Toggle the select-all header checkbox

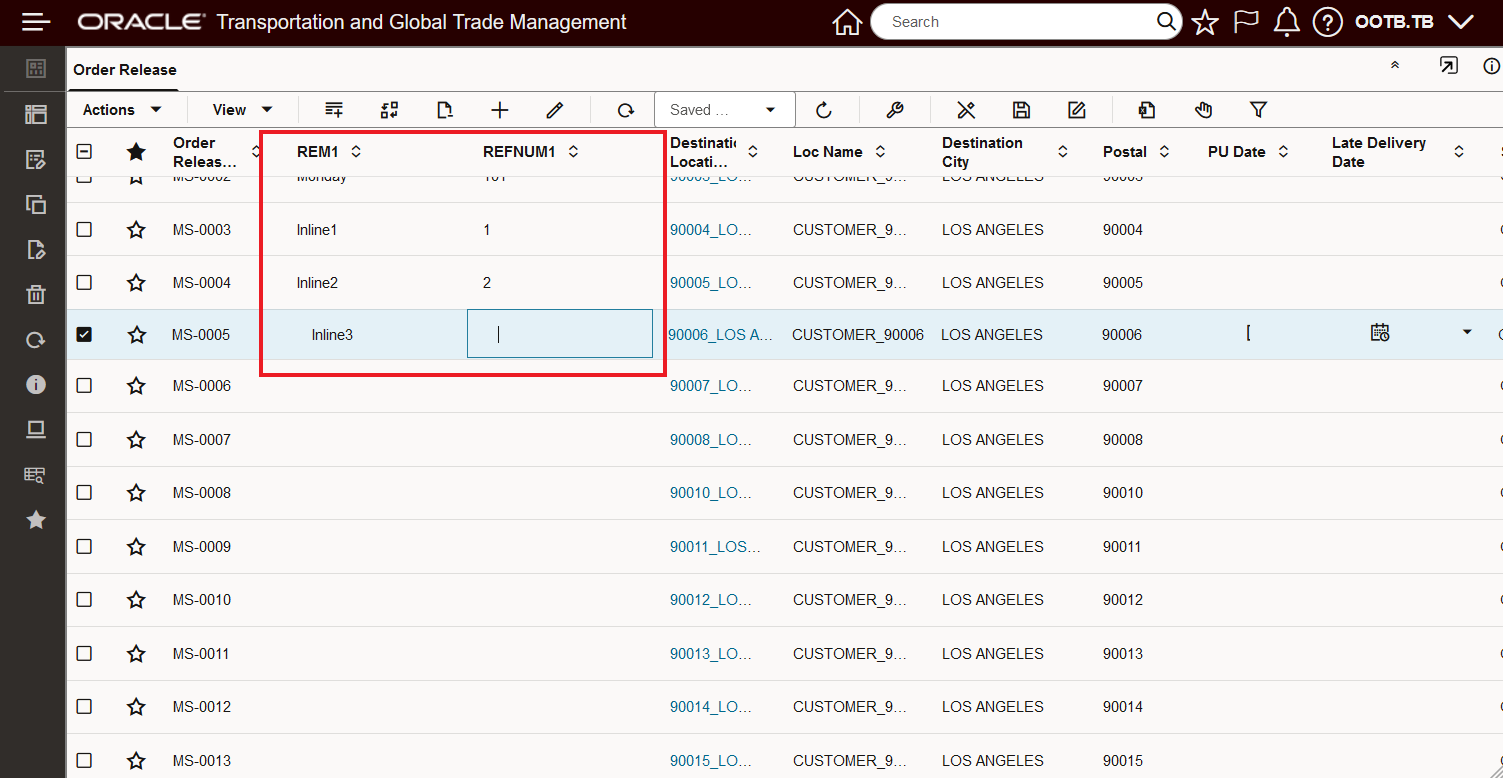84,152
